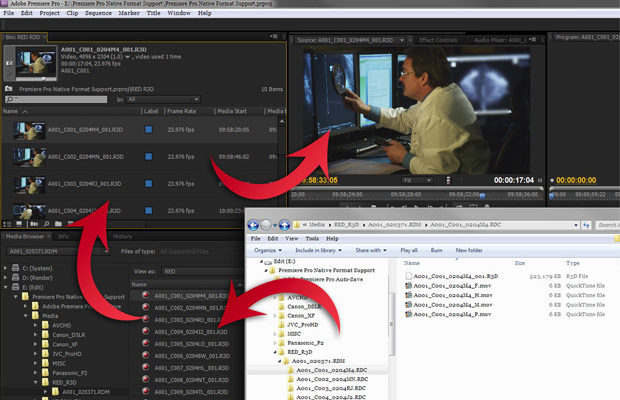Screen dimensions: 620x400
Task: Click the red R3D icon beside A001_C005_0204LD_001.R3D
Action: (146, 343)
